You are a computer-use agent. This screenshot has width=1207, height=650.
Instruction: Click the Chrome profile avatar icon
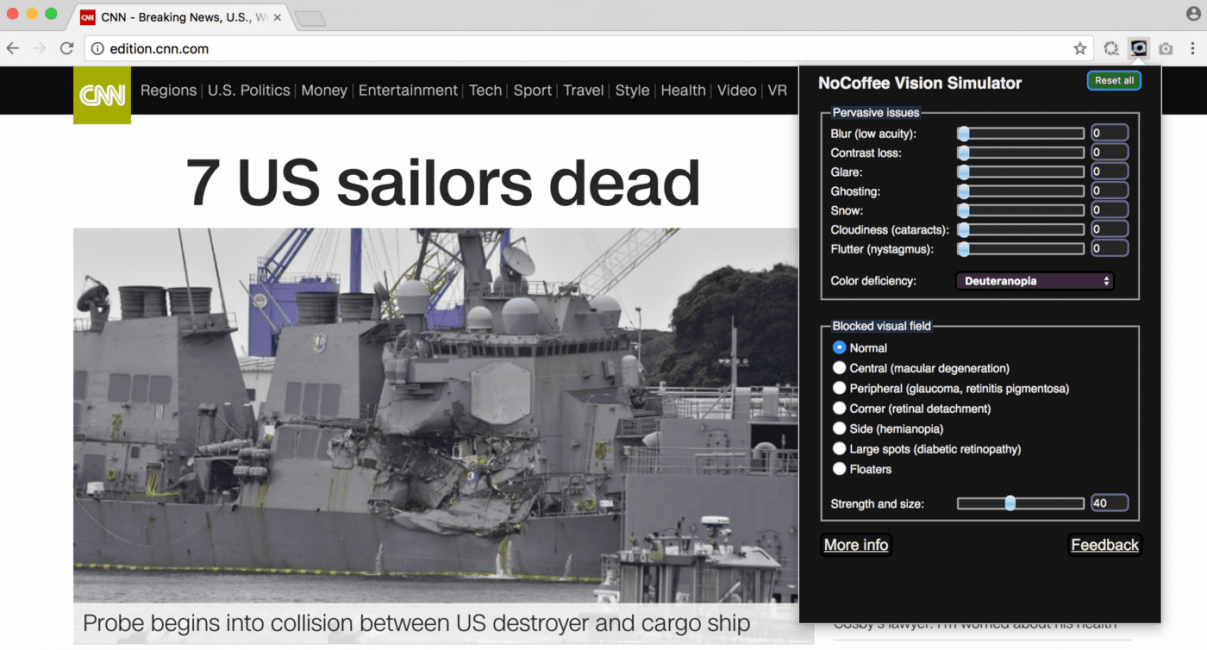(1193, 14)
